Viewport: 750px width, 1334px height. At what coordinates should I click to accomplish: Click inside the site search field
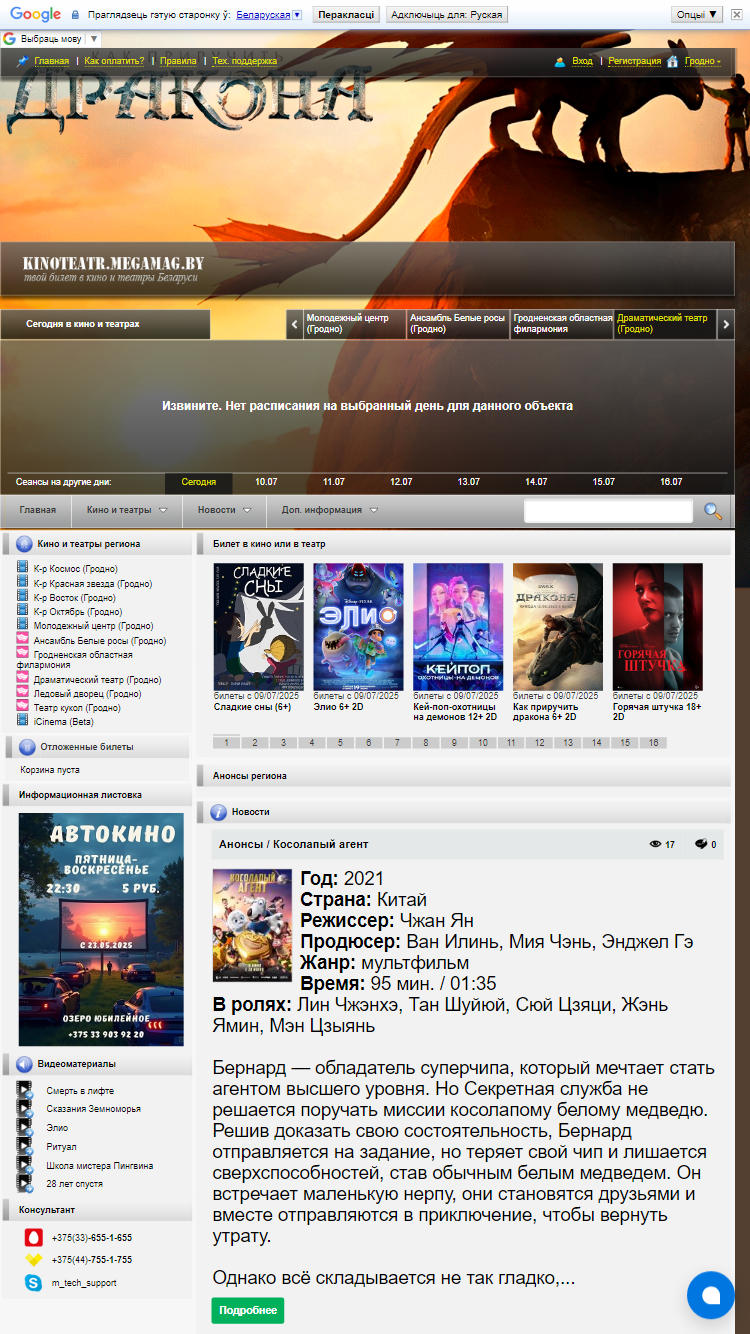click(608, 511)
